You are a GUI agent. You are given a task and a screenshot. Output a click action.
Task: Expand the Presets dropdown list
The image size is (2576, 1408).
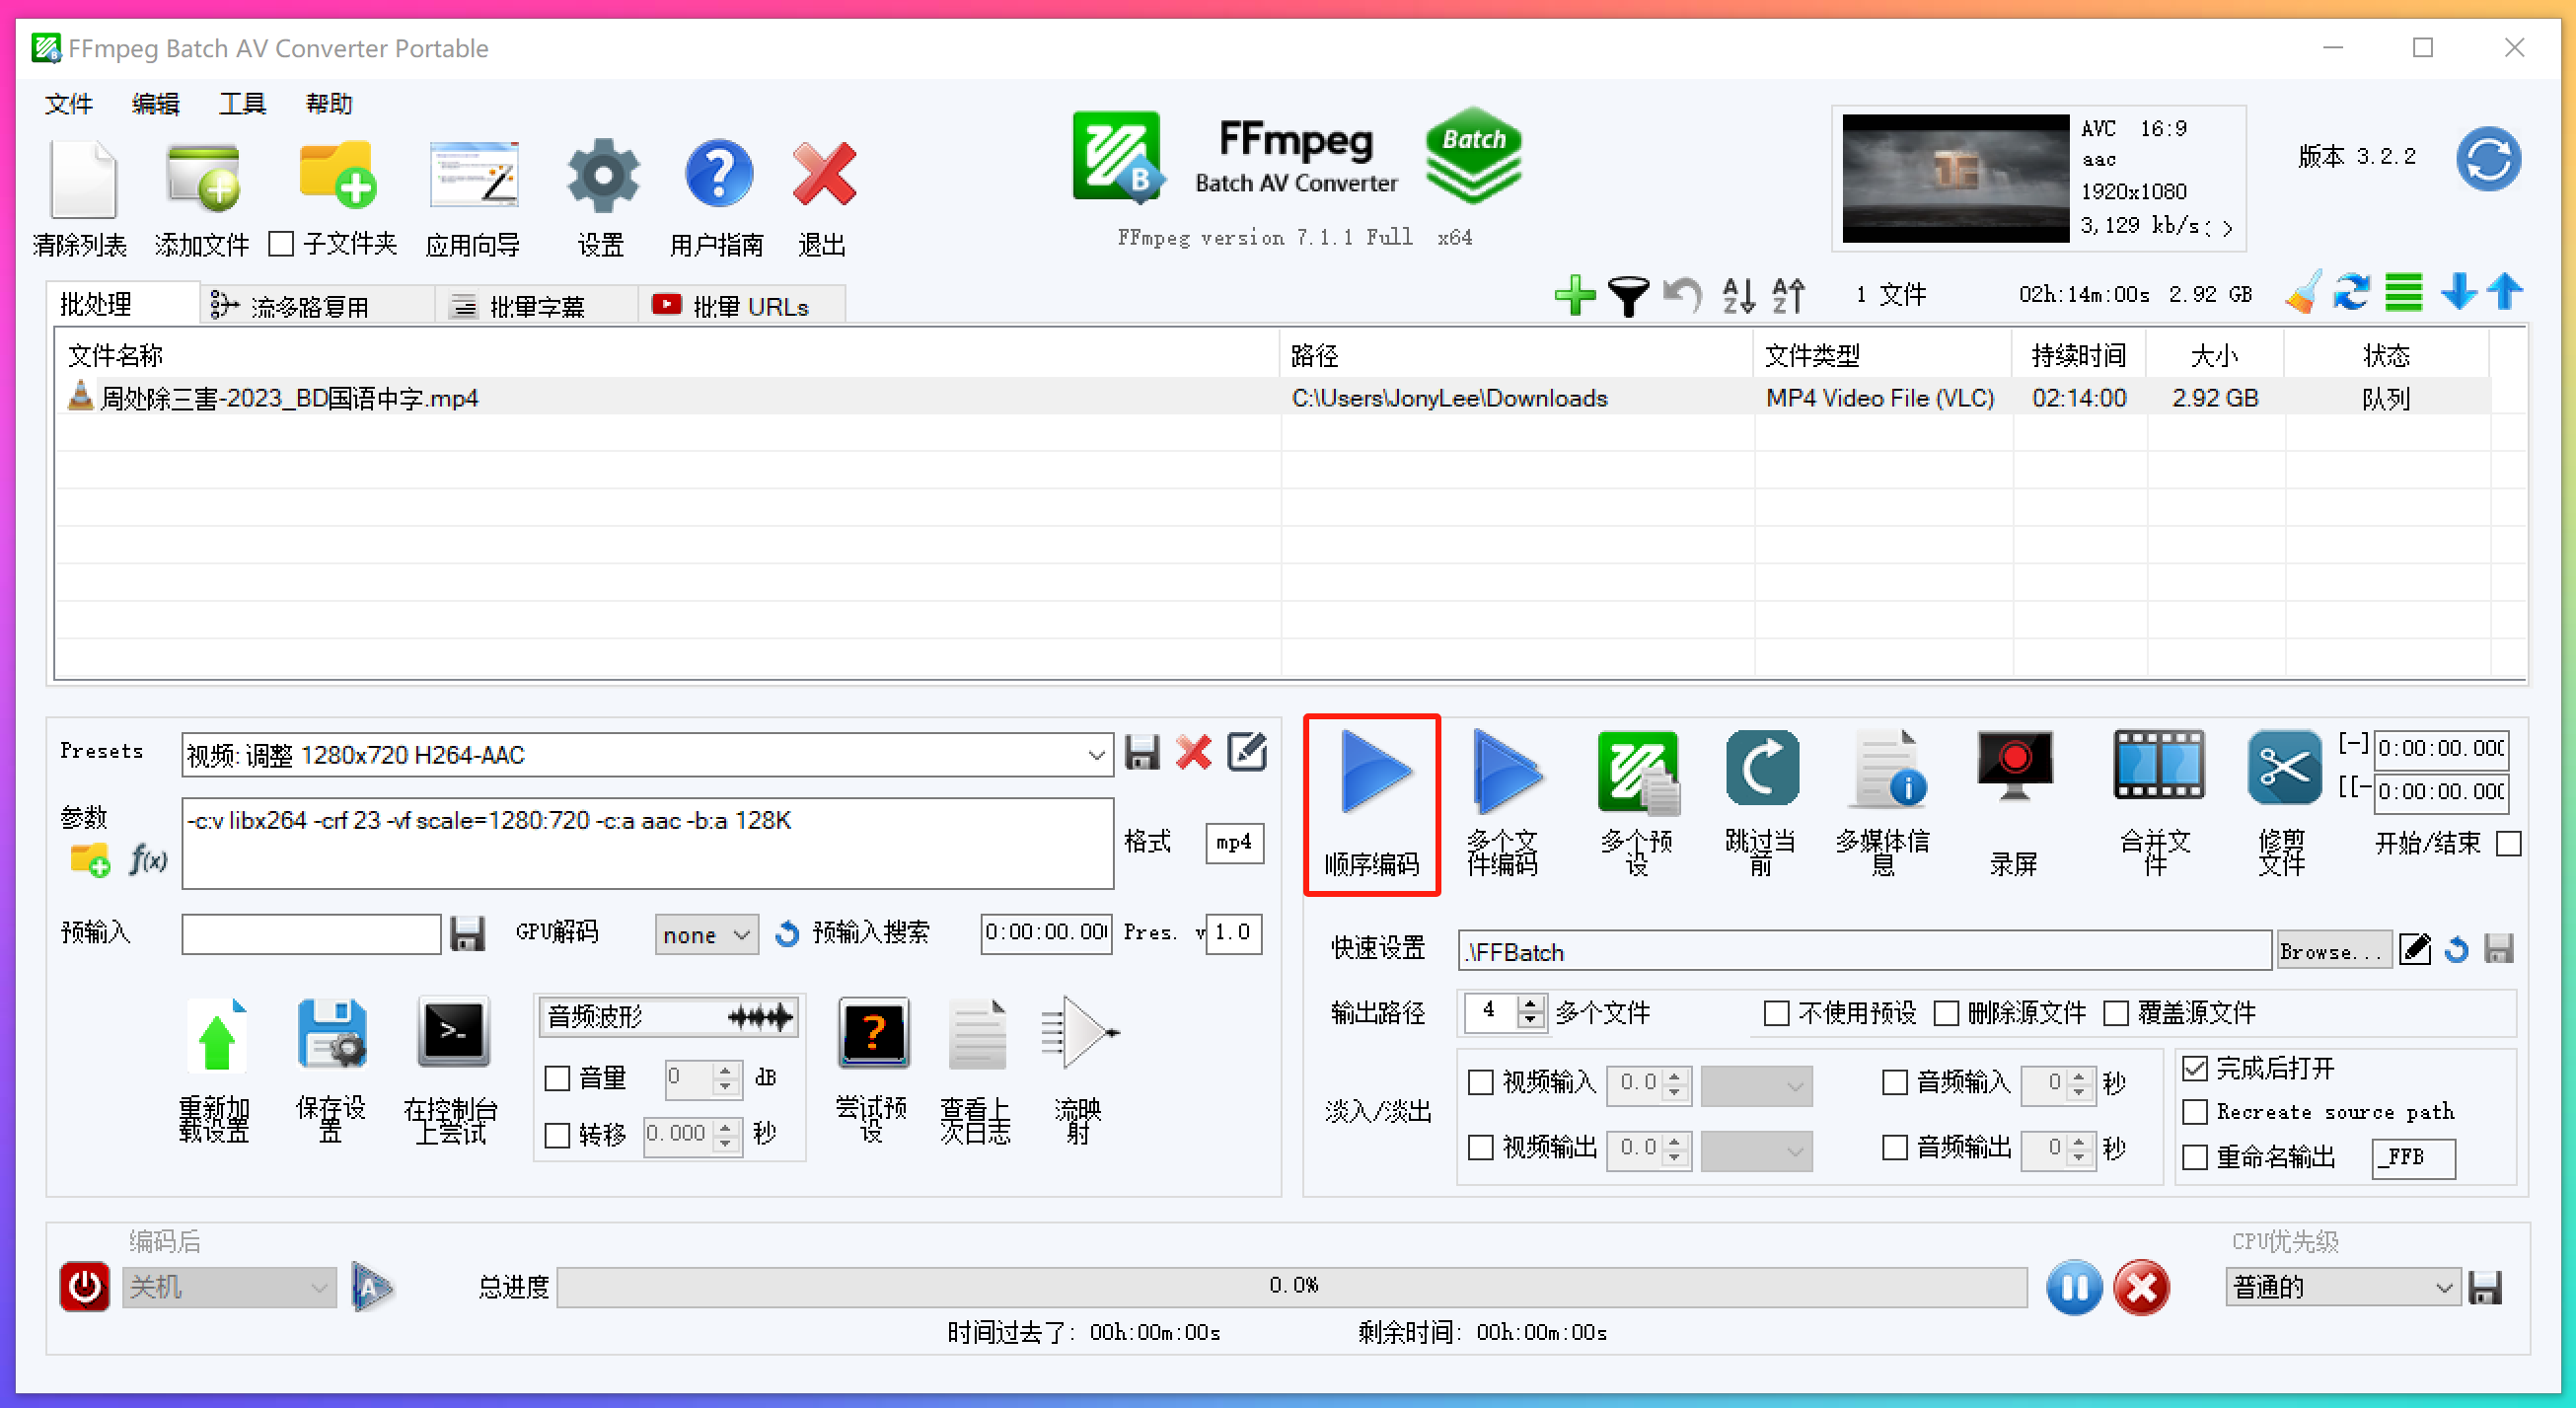point(1096,755)
